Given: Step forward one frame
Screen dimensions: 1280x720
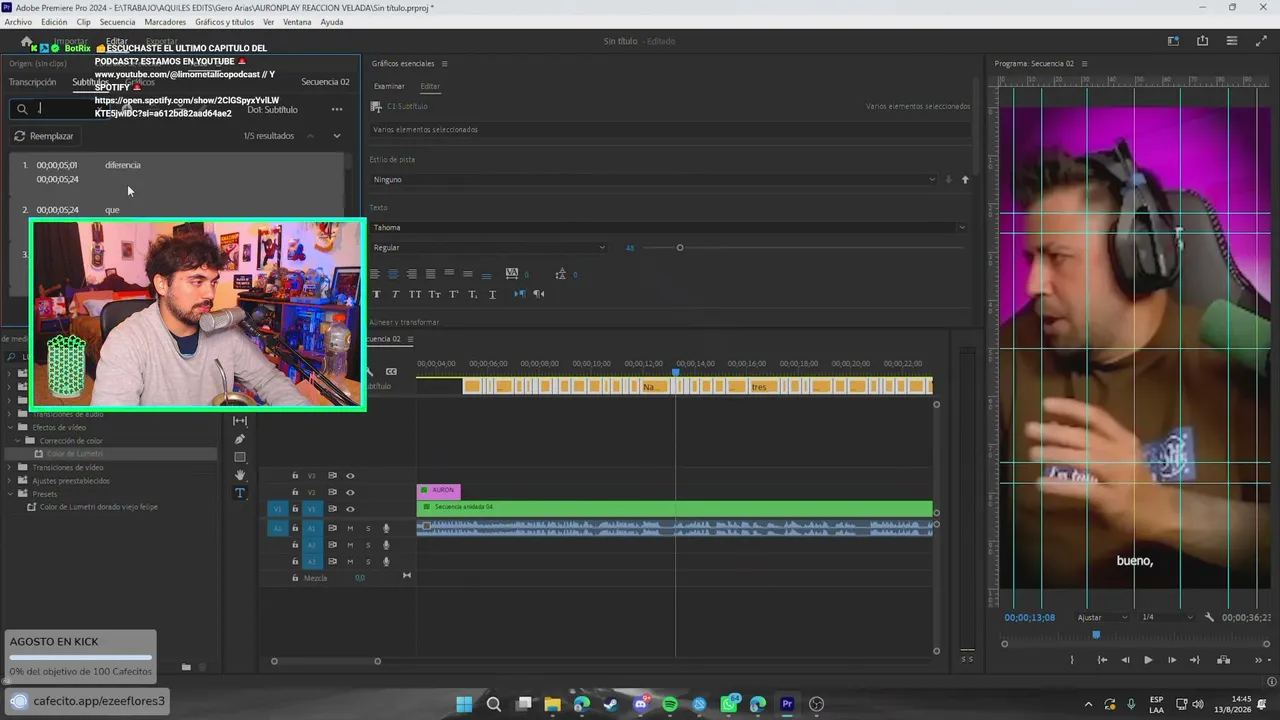Looking at the screenshot, I should [x=1172, y=660].
